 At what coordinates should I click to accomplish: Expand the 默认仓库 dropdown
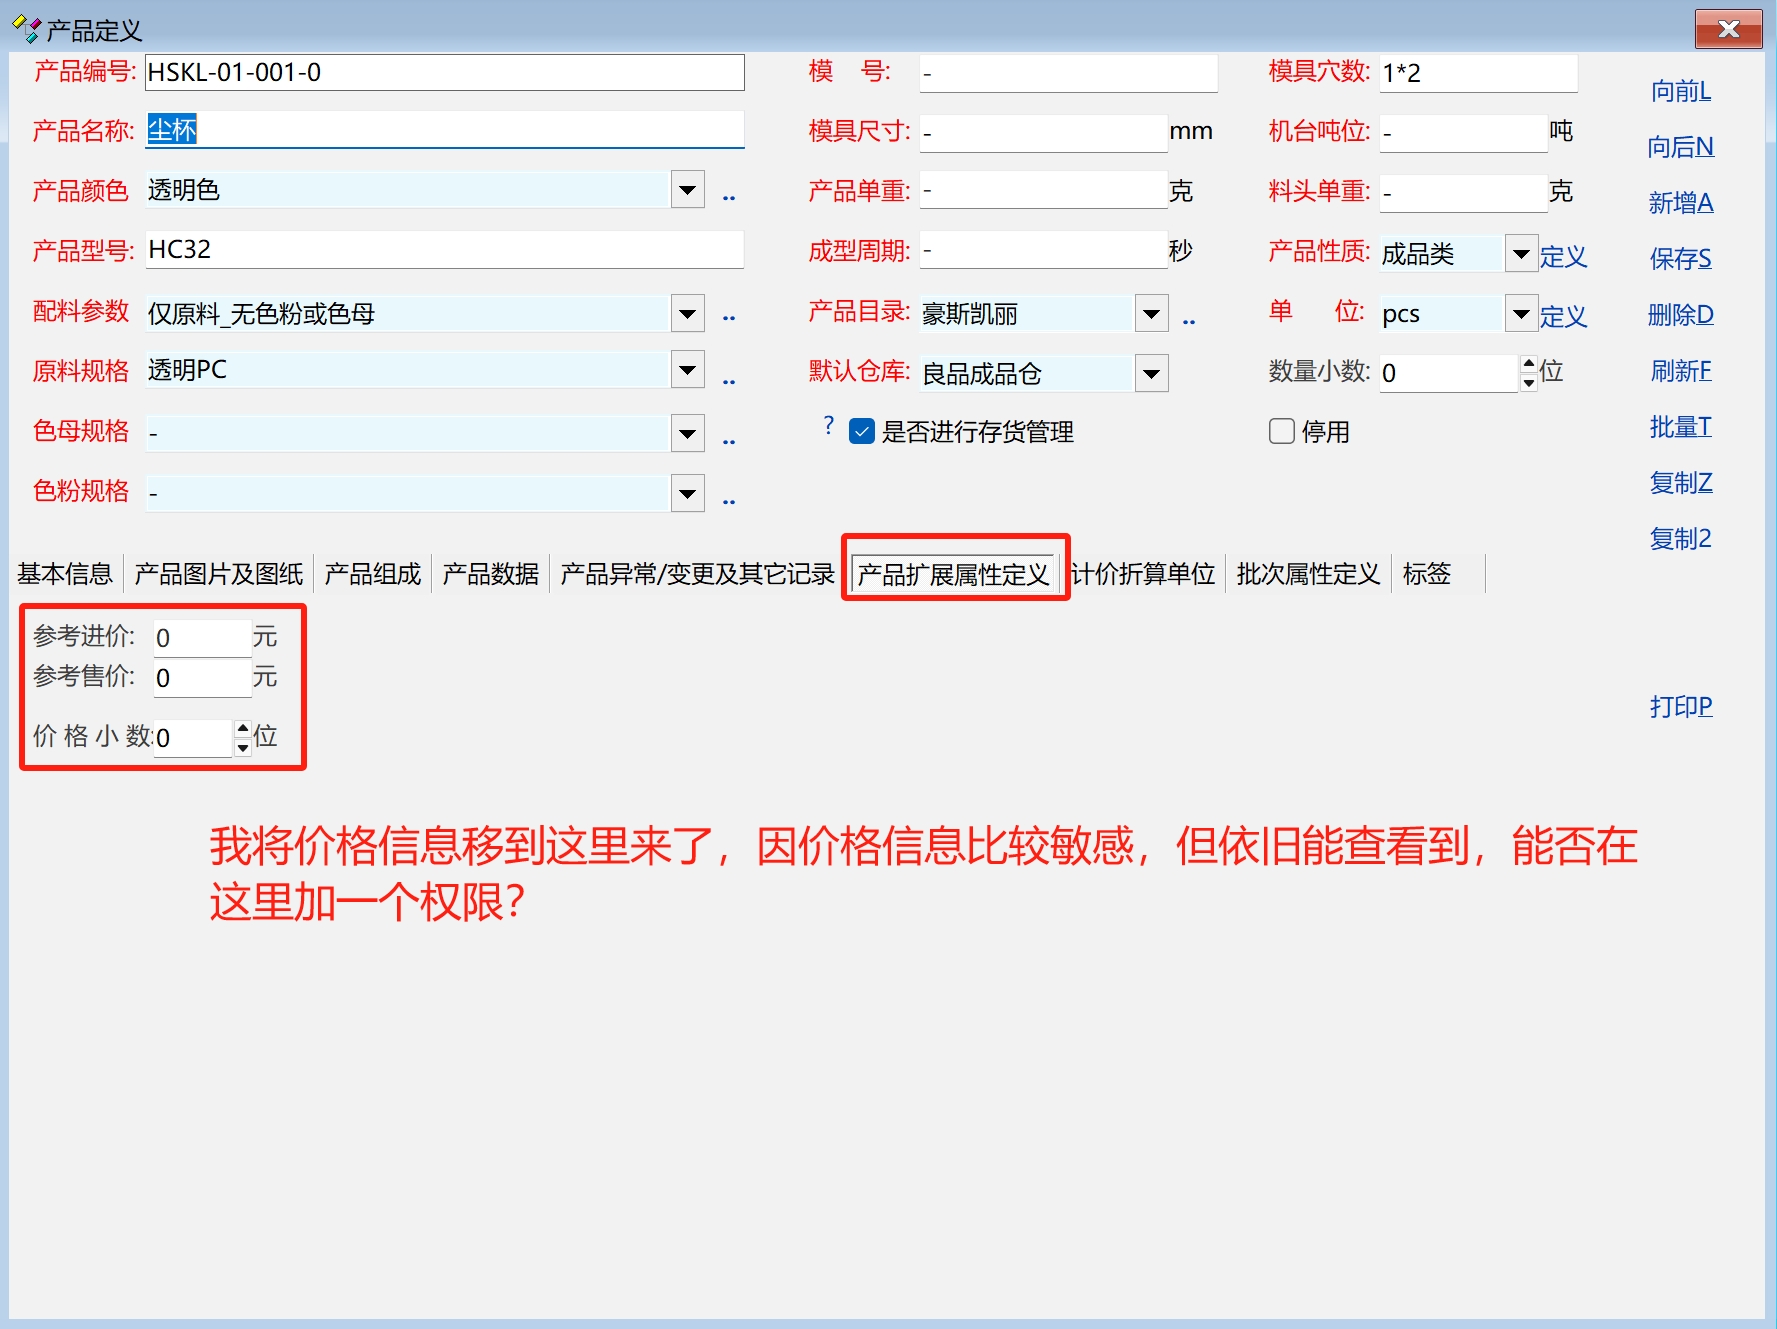pos(1151,374)
